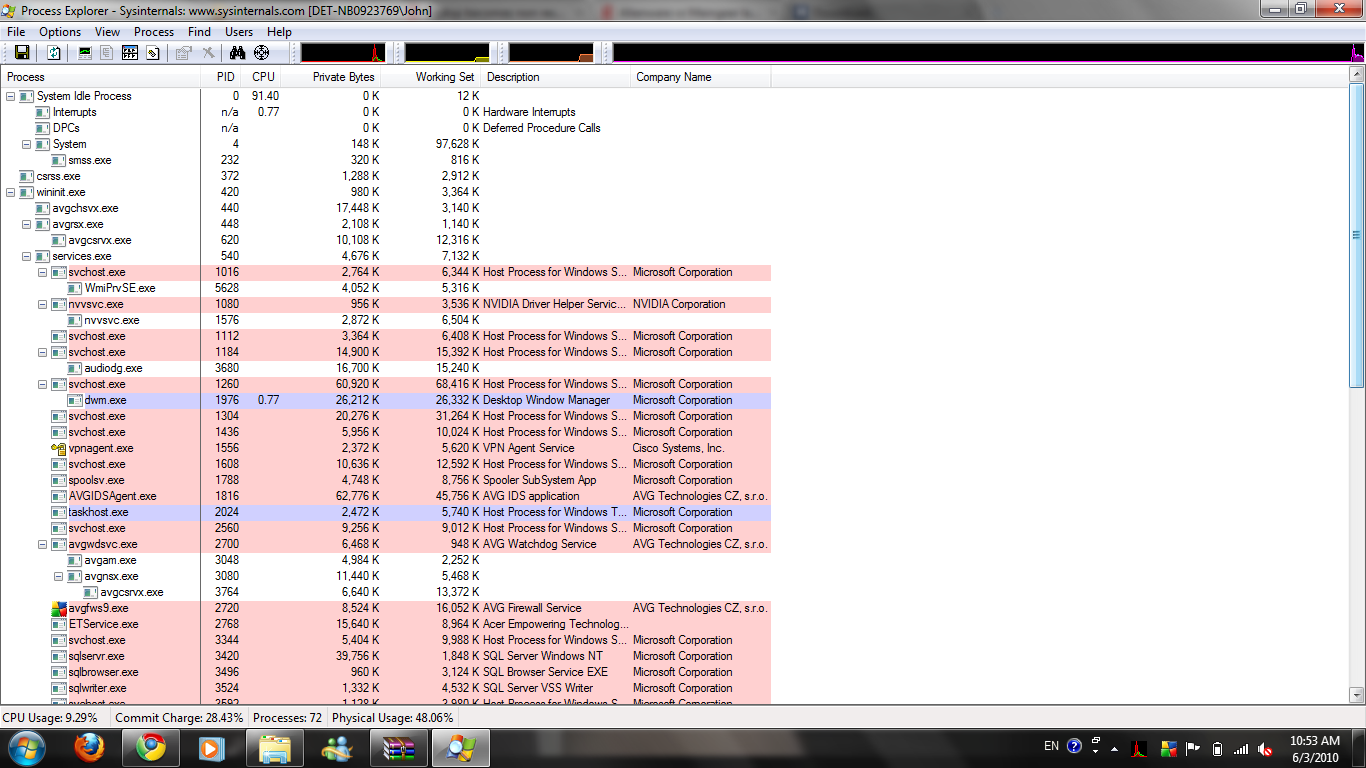Click the yellow commit history mini graph
This screenshot has width=1366, height=768.
(447, 53)
